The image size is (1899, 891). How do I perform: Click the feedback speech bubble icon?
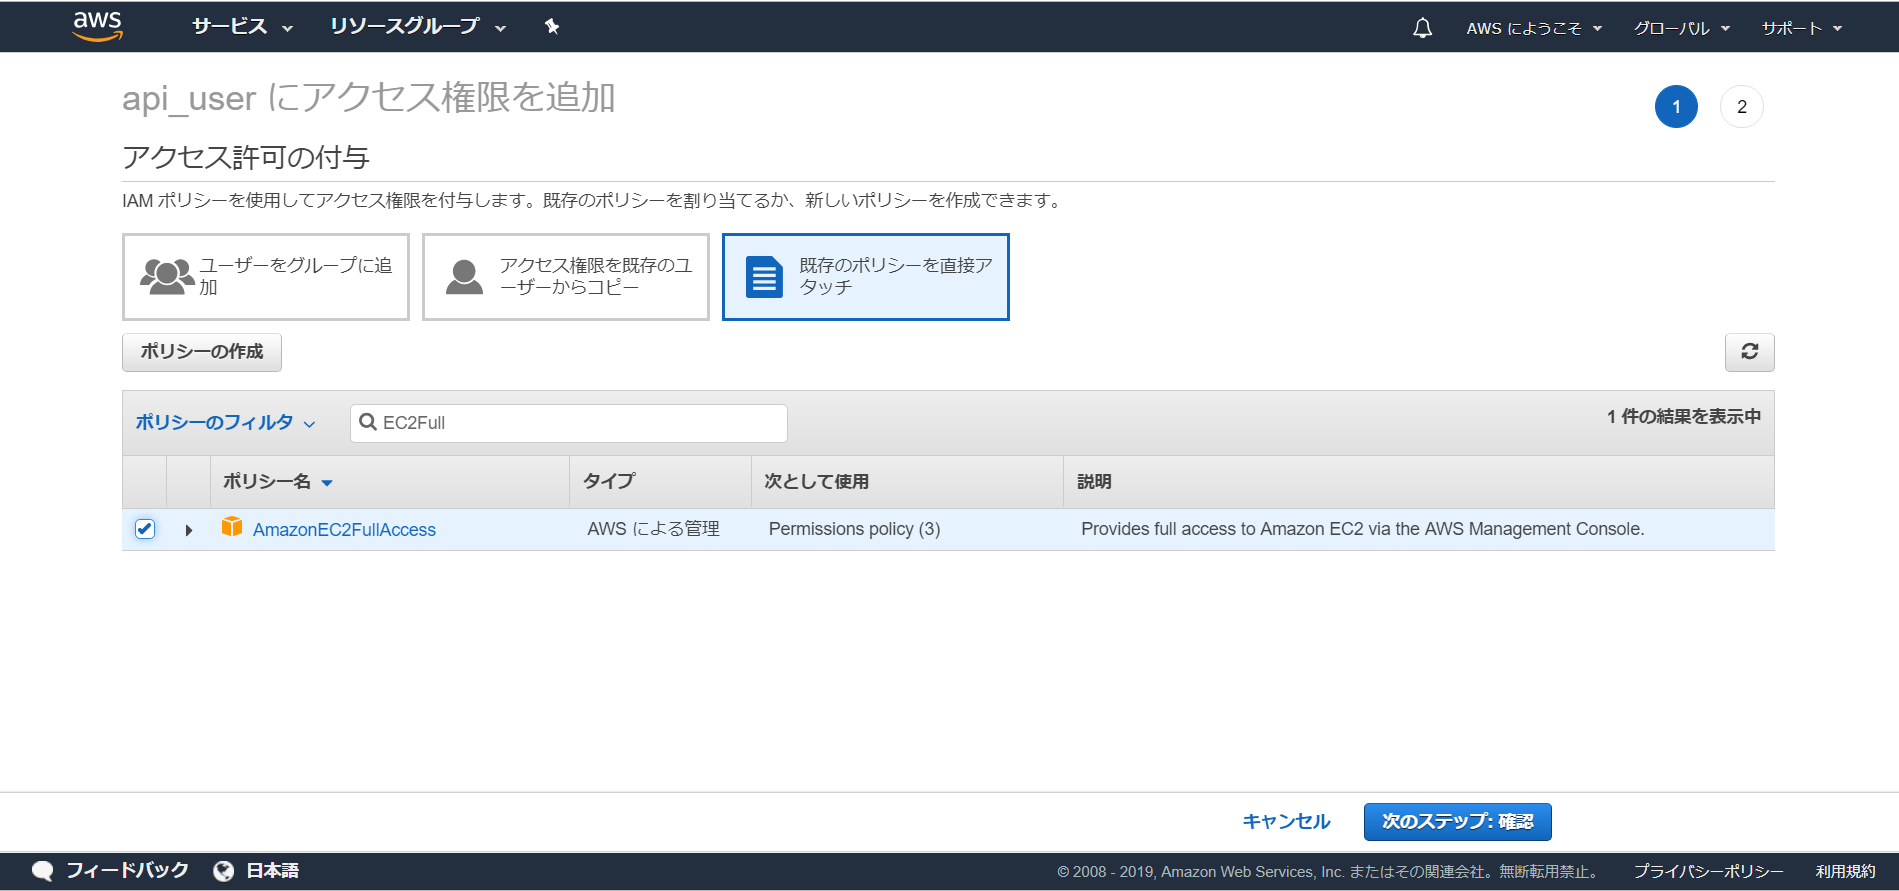coord(42,871)
